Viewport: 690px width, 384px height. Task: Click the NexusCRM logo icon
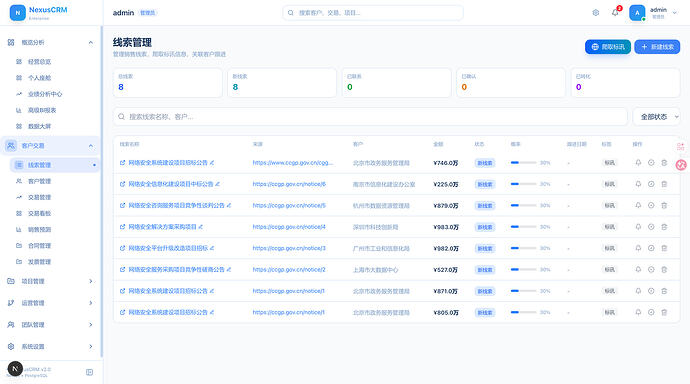18,13
